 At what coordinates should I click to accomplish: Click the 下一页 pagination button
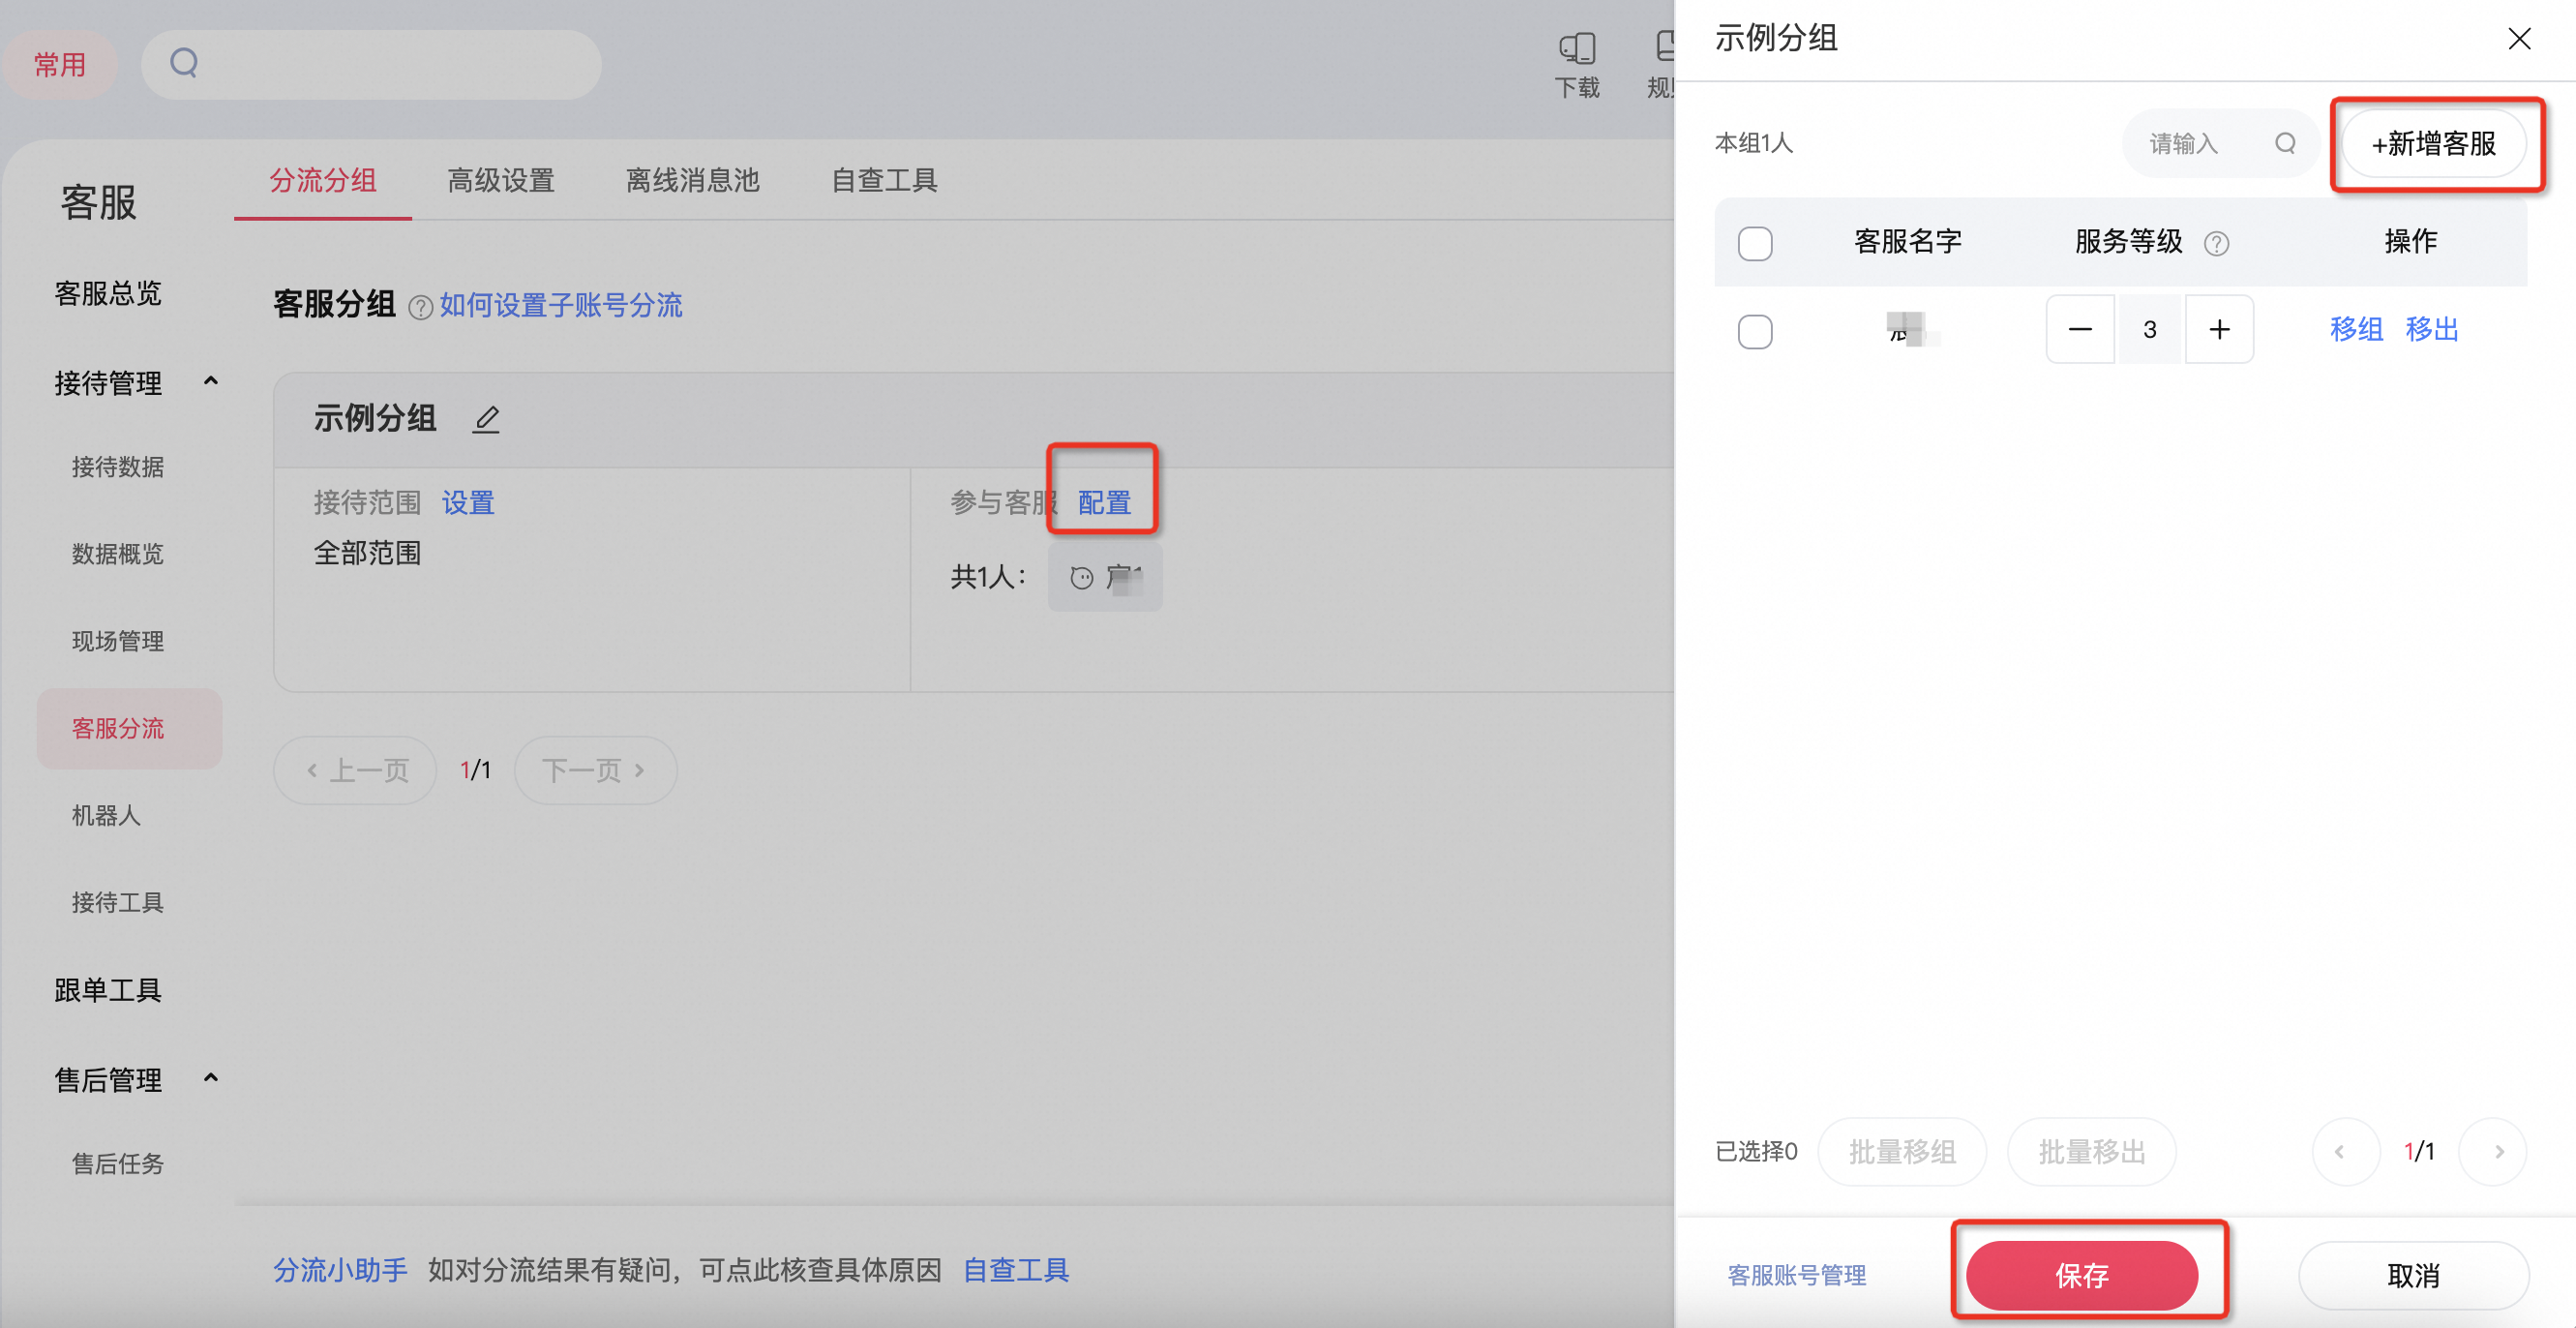596,770
